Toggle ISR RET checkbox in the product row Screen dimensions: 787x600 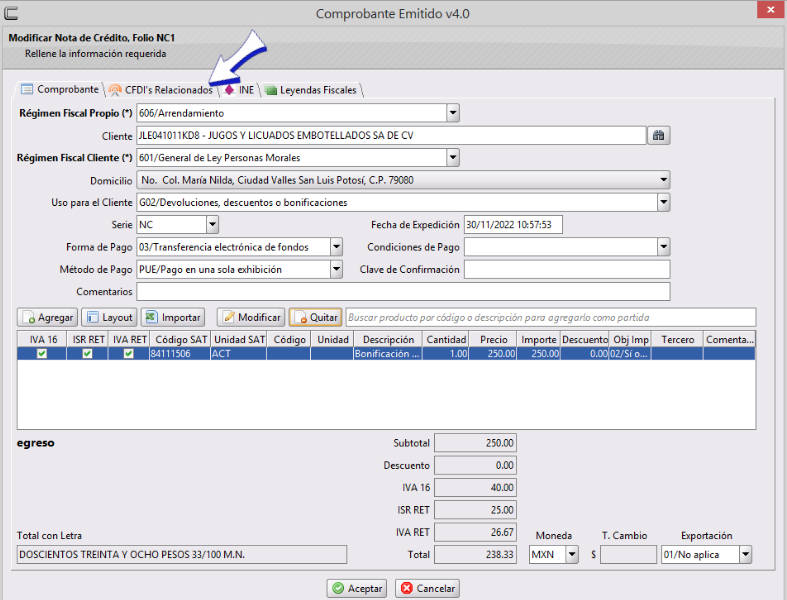click(87, 353)
